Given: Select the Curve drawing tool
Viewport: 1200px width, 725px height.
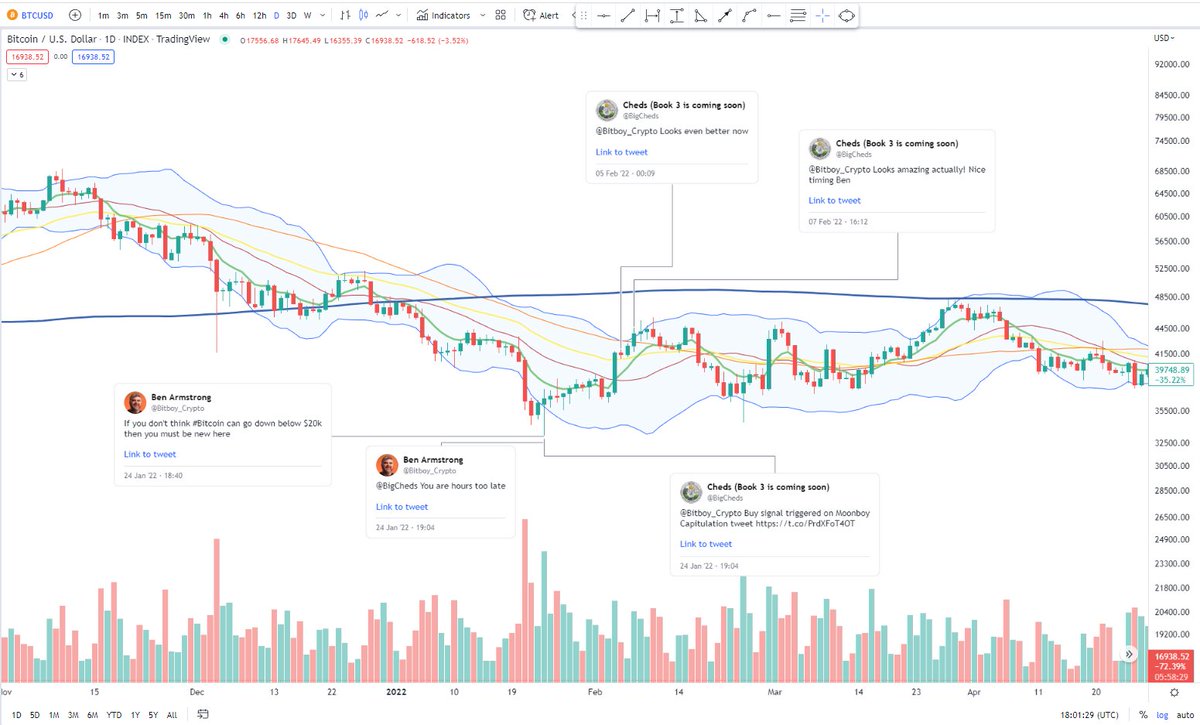Looking at the screenshot, I should coord(749,16).
